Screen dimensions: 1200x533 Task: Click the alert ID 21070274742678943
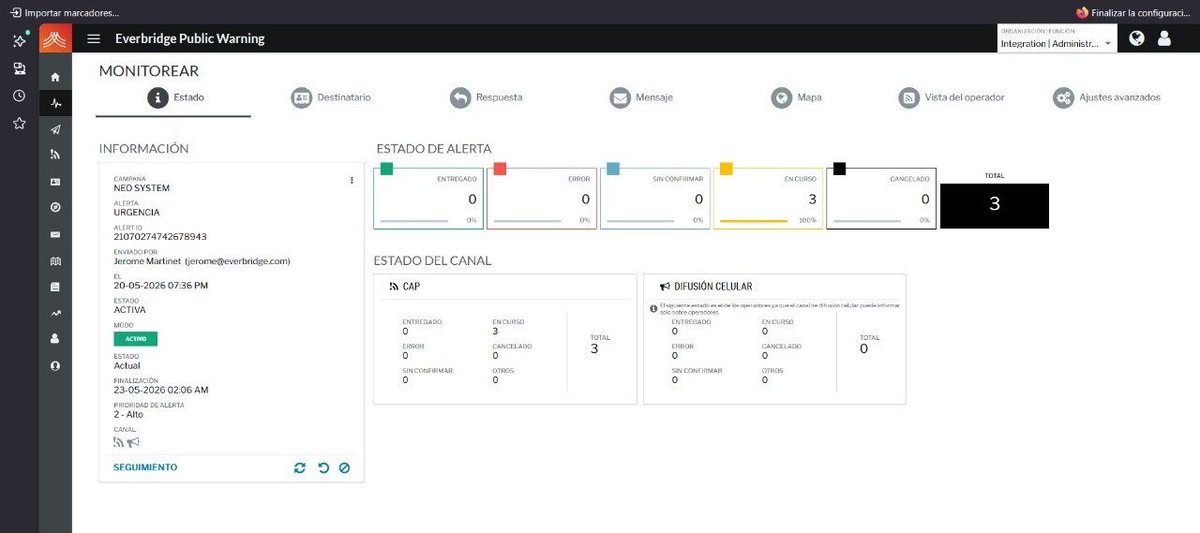coord(160,237)
